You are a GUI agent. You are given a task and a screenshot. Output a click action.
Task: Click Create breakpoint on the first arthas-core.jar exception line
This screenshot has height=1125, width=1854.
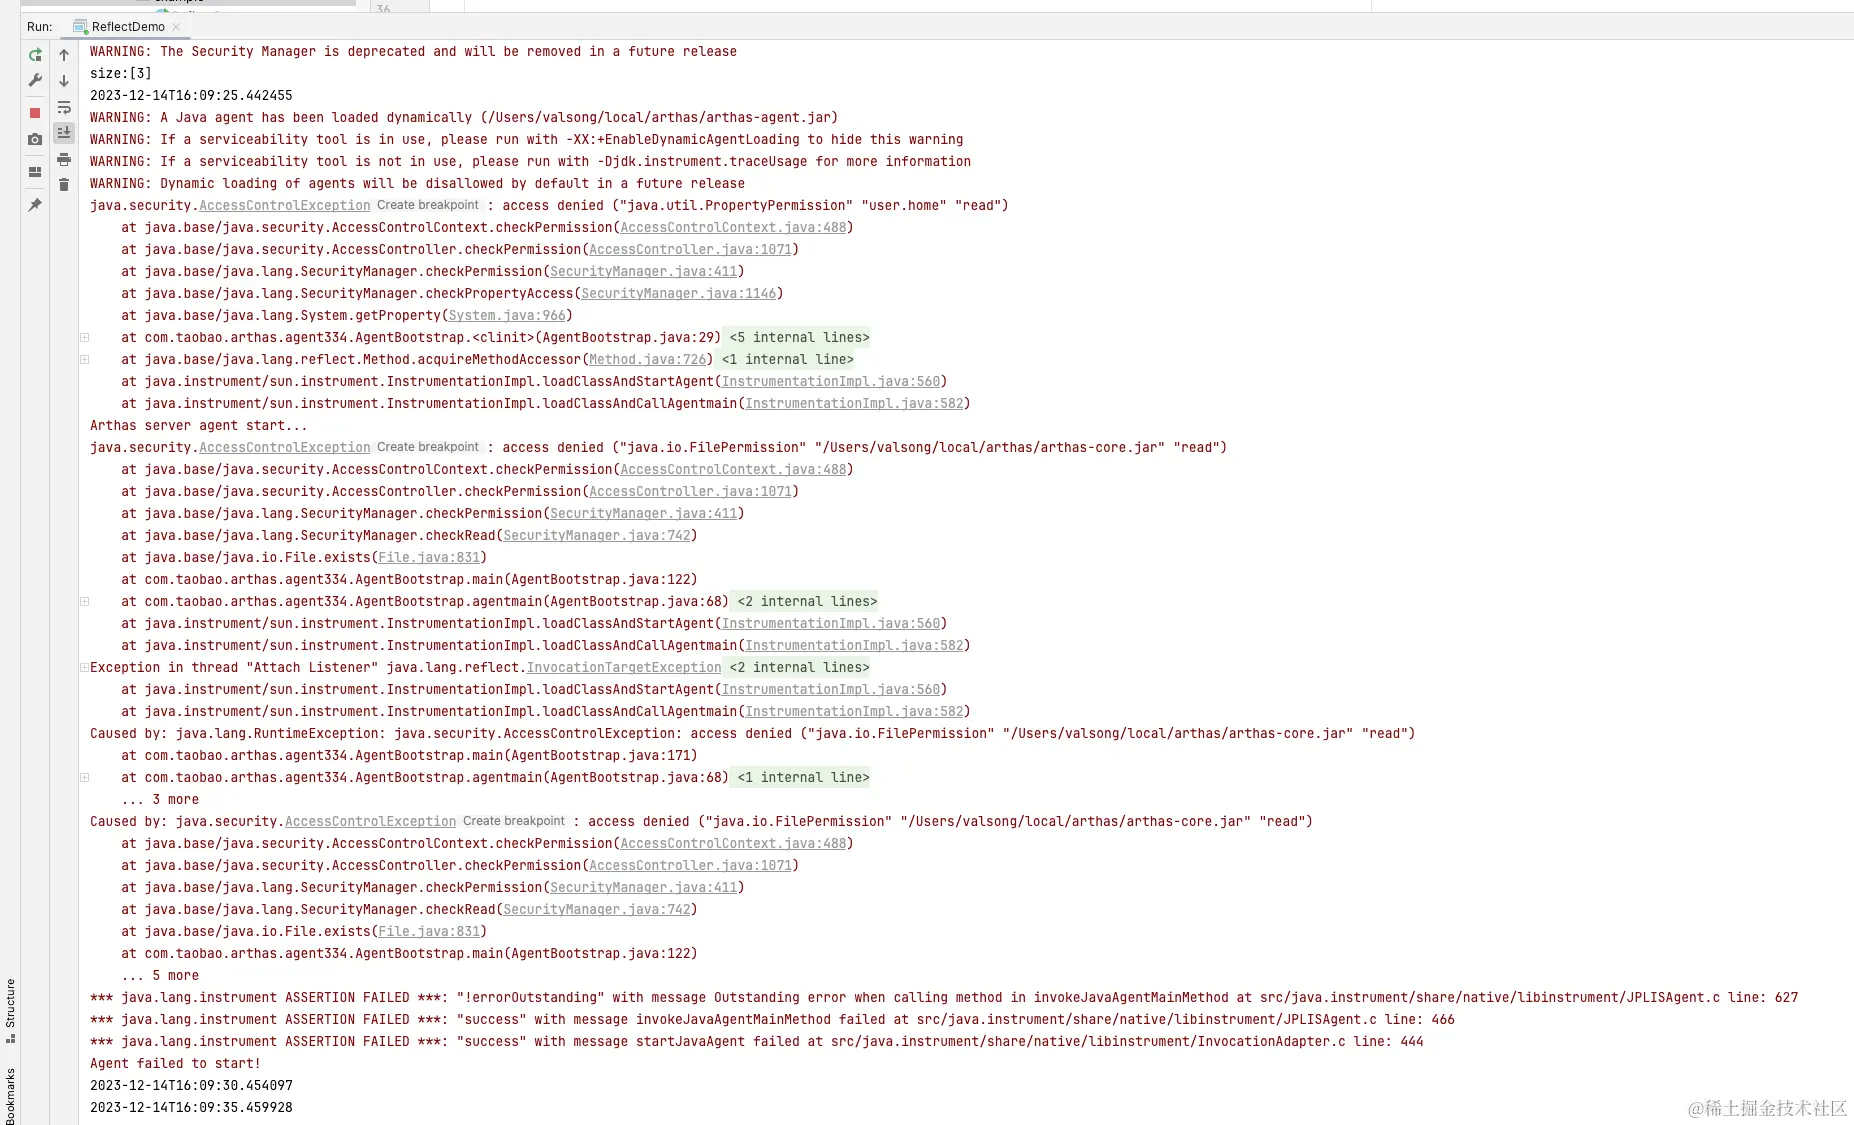(428, 447)
